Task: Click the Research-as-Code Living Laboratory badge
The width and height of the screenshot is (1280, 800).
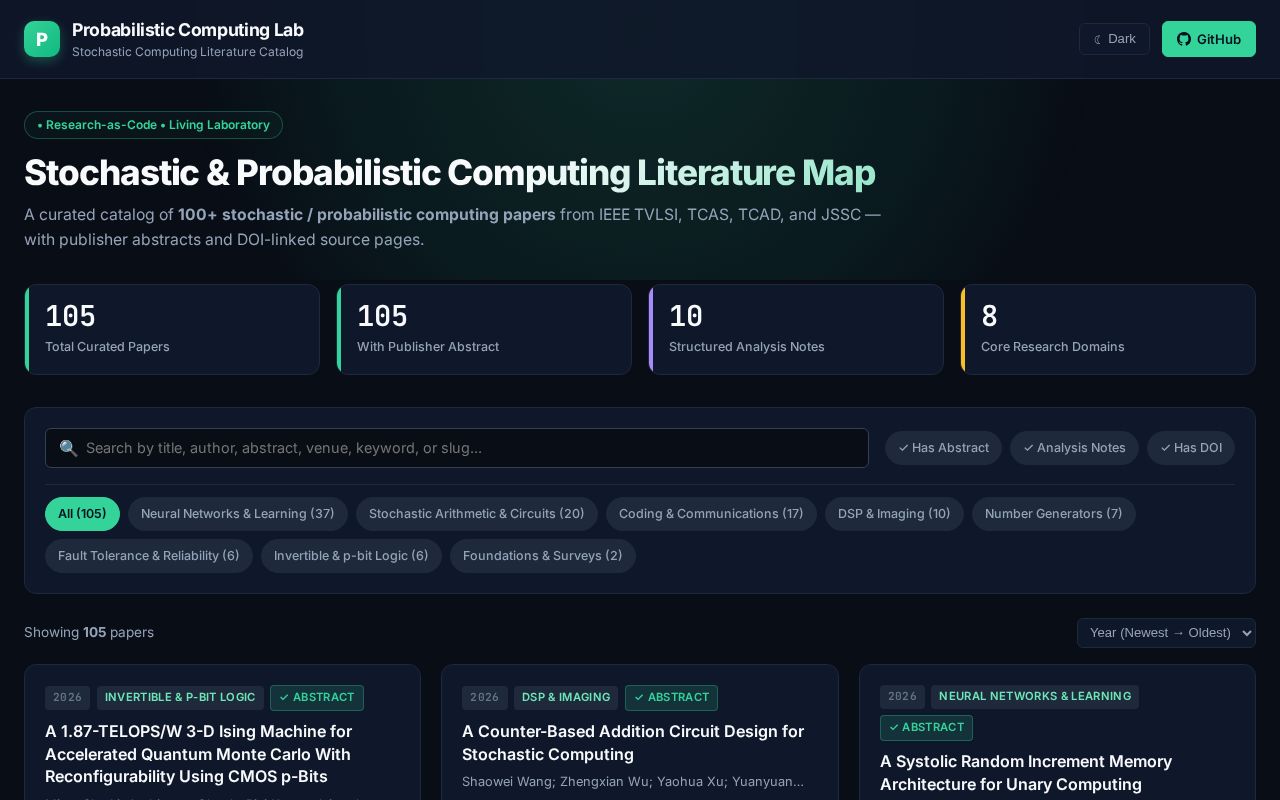Action: [153, 125]
